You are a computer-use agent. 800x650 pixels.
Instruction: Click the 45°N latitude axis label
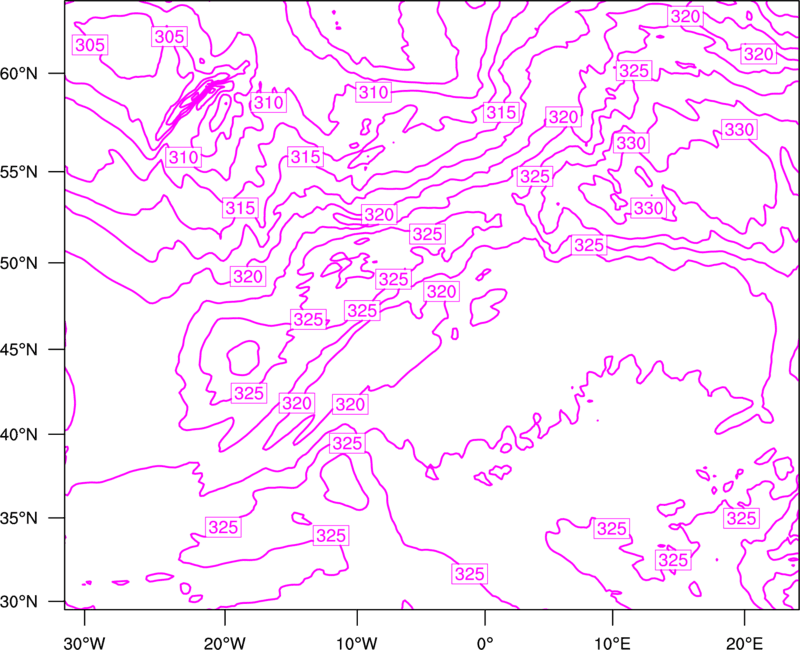(x=19, y=349)
